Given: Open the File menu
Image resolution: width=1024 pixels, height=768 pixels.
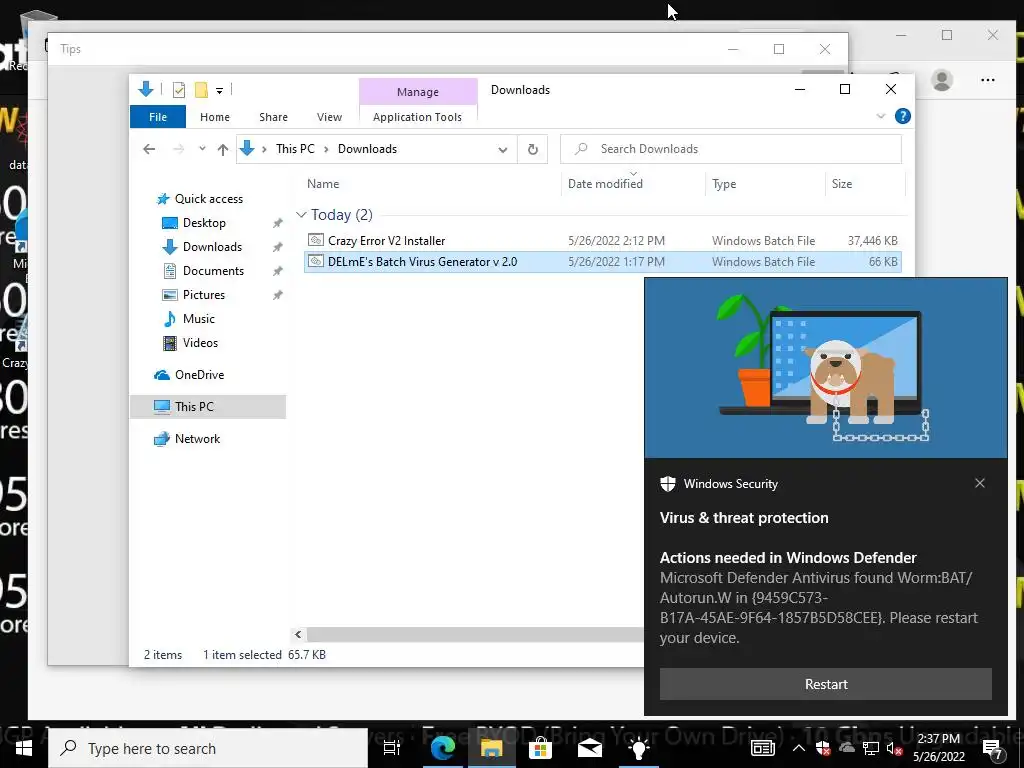Looking at the screenshot, I should click(158, 117).
